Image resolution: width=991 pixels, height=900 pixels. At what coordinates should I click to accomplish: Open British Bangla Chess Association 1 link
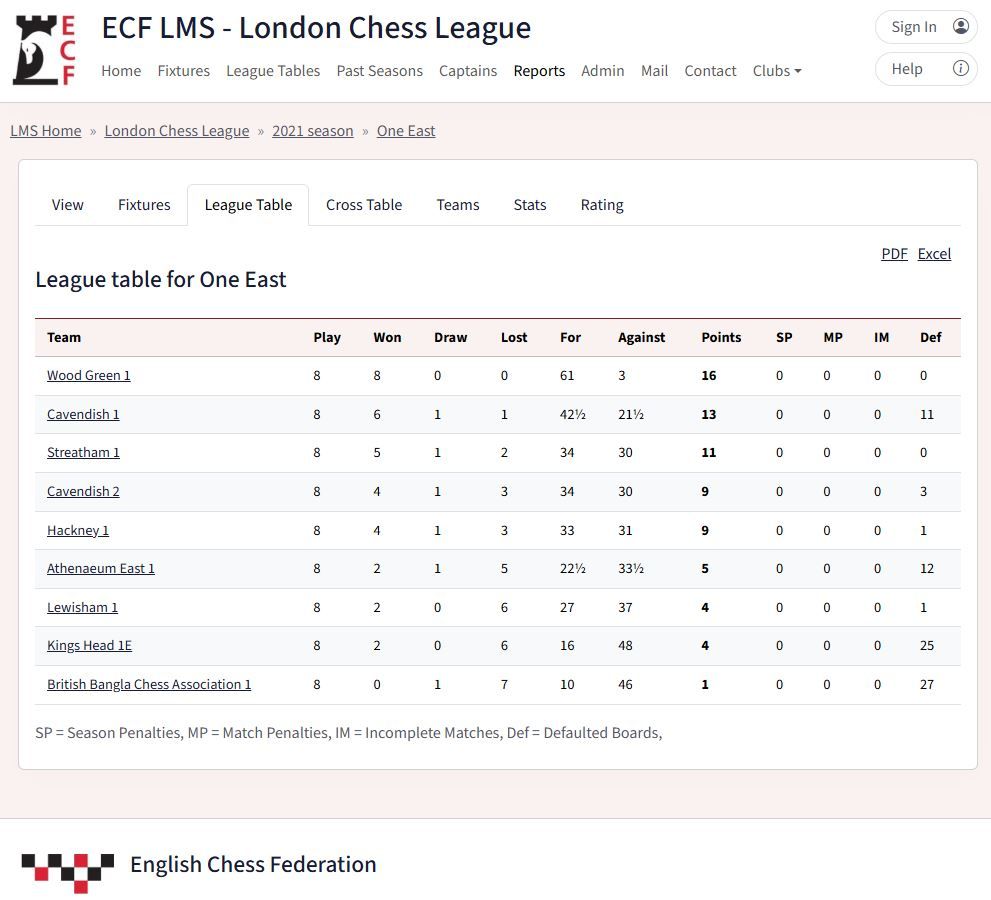coord(149,684)
